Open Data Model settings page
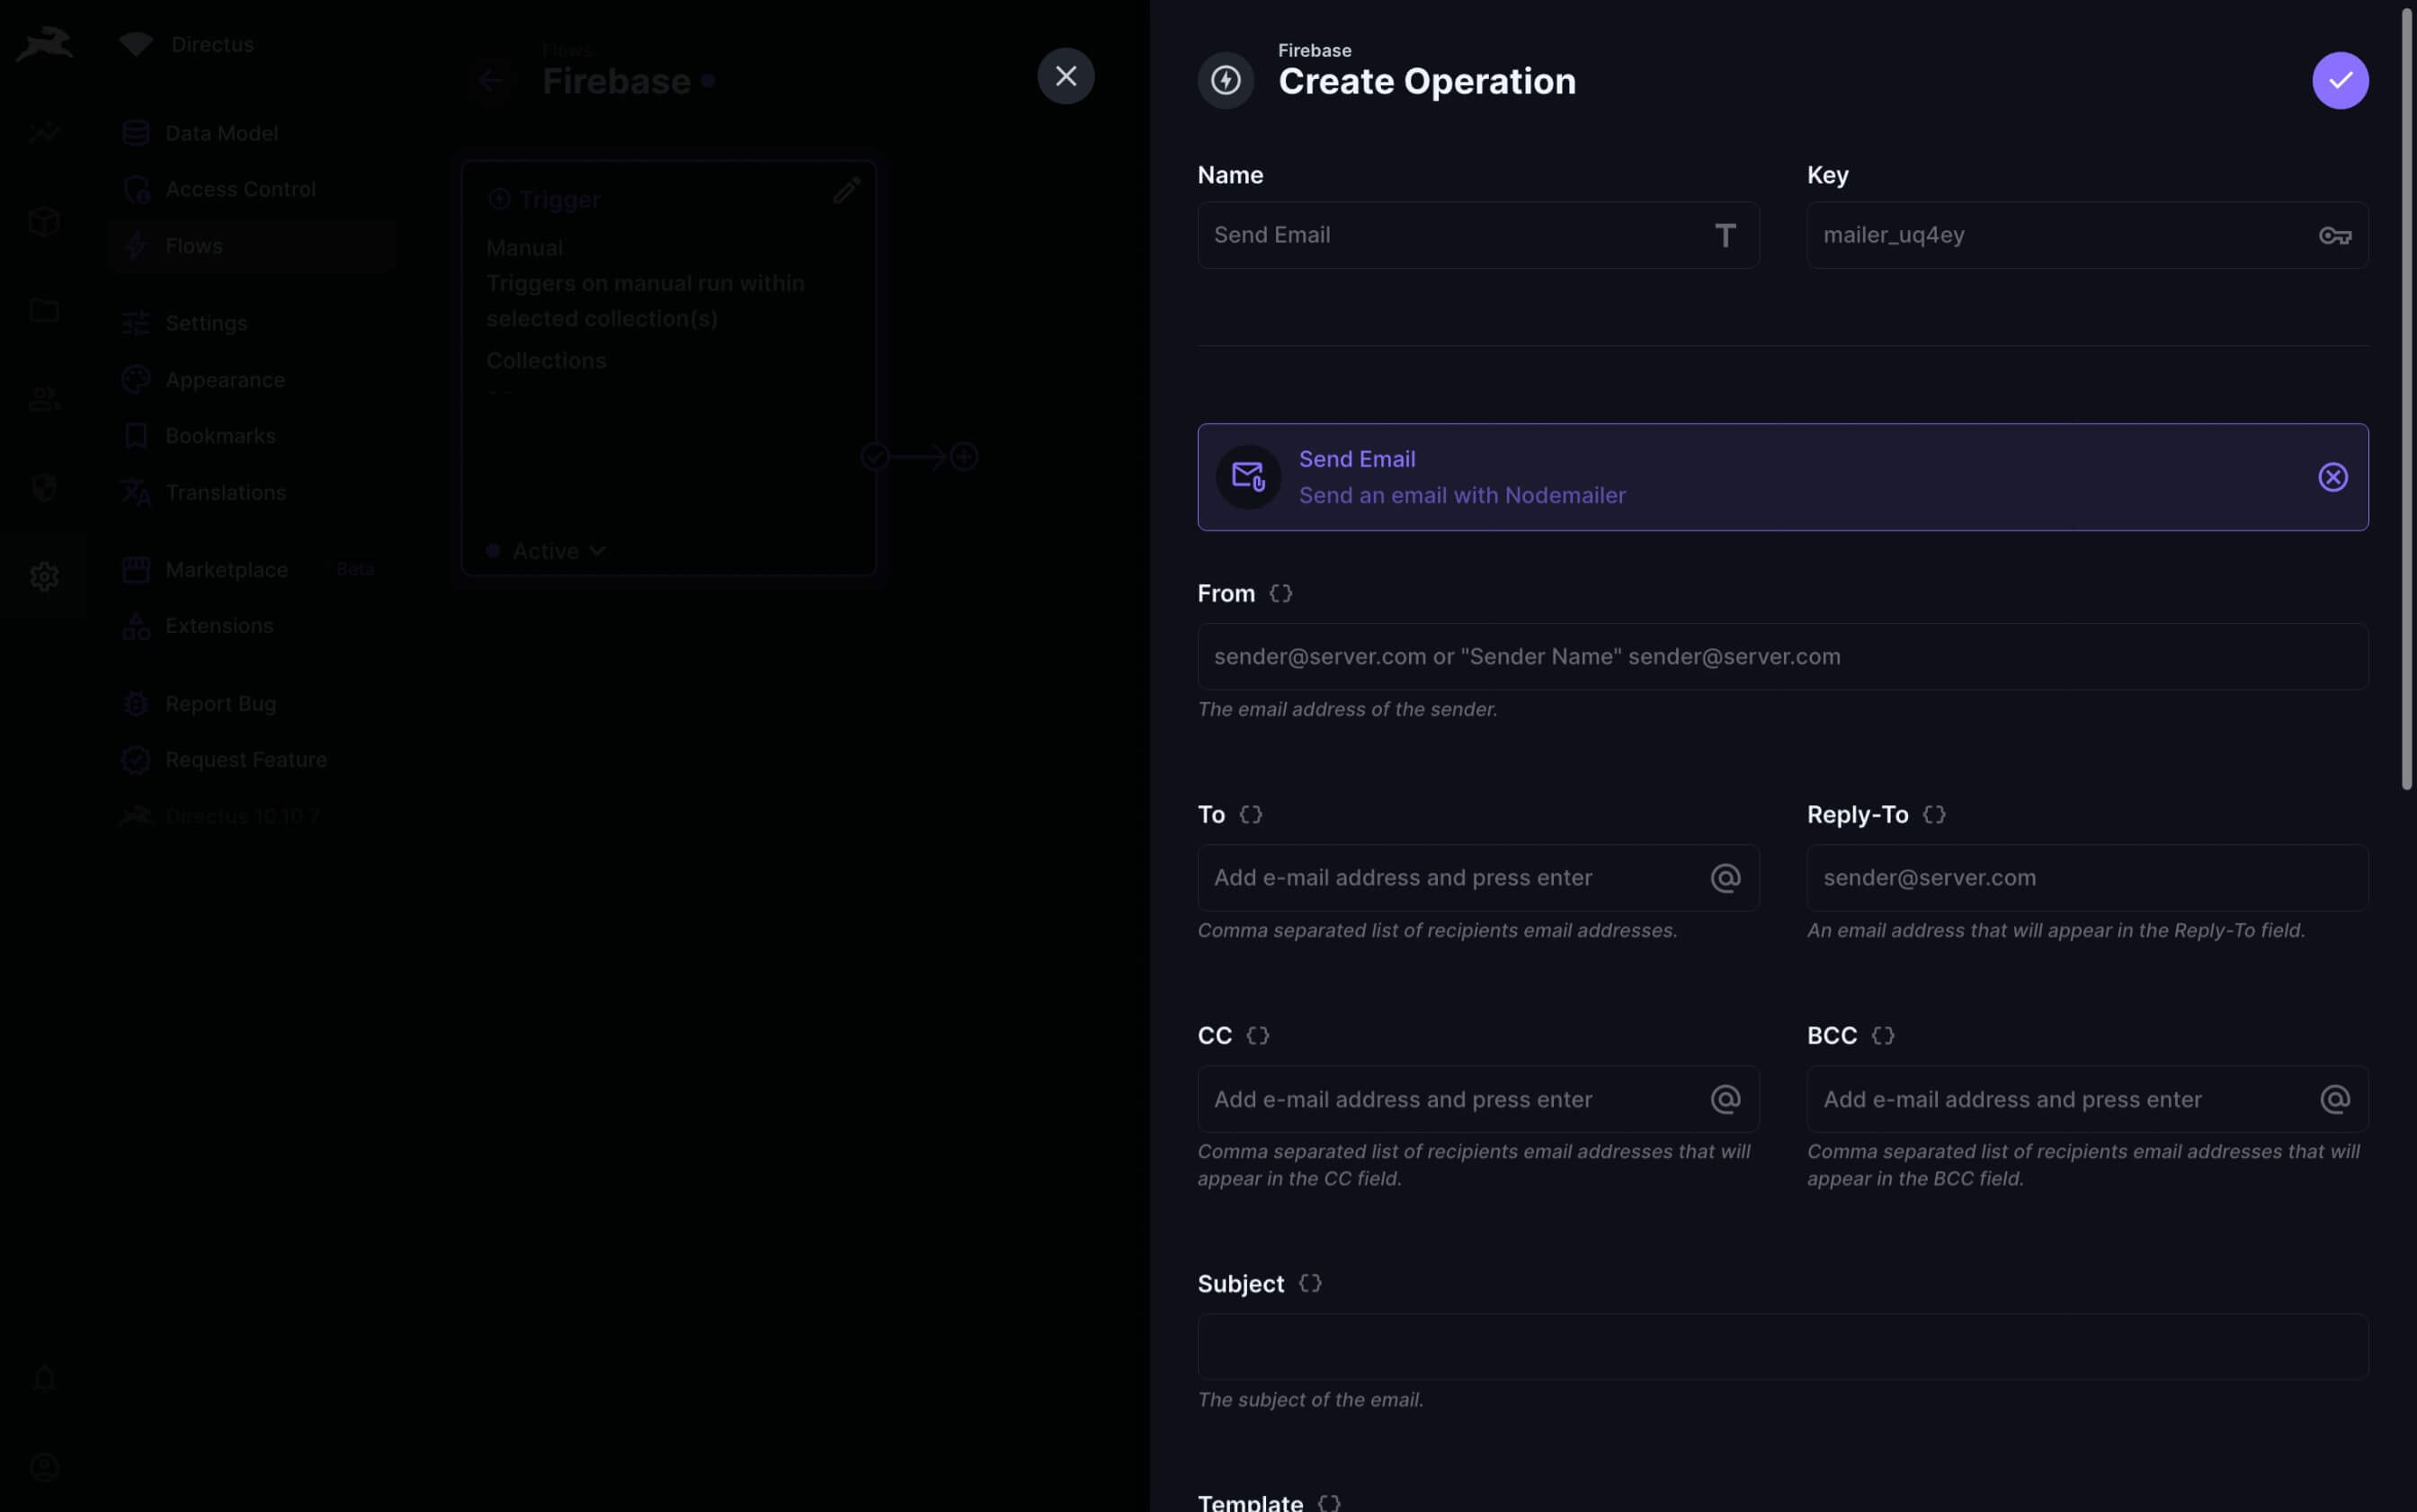The image size is (2417, 1512). click(x=221, y=133)
